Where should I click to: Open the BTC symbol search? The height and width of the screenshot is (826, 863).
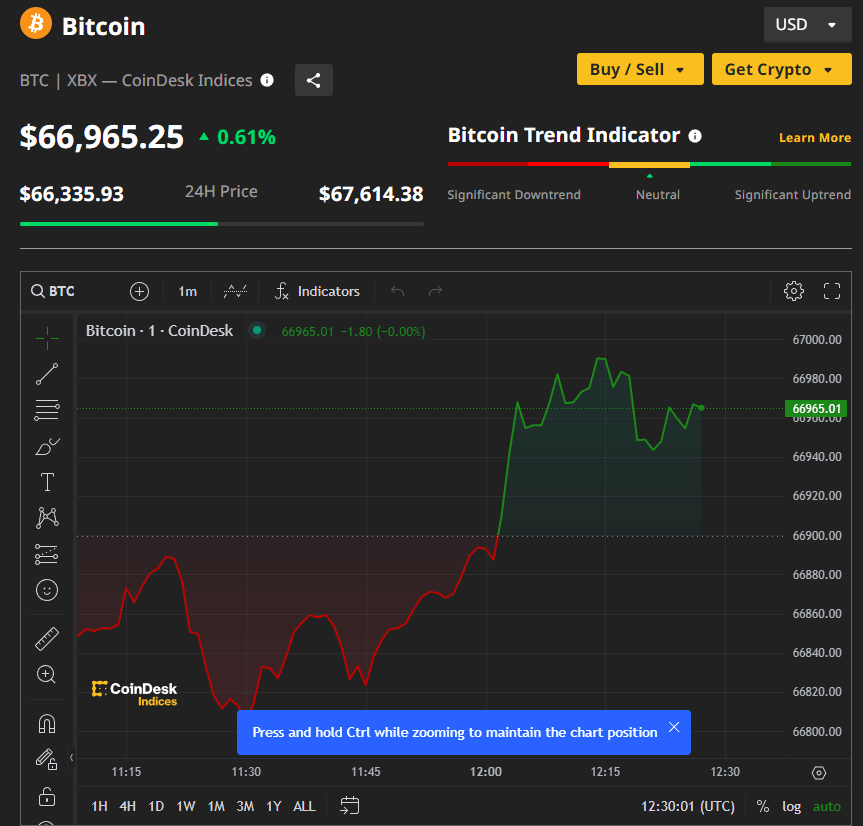click(53, 291)
